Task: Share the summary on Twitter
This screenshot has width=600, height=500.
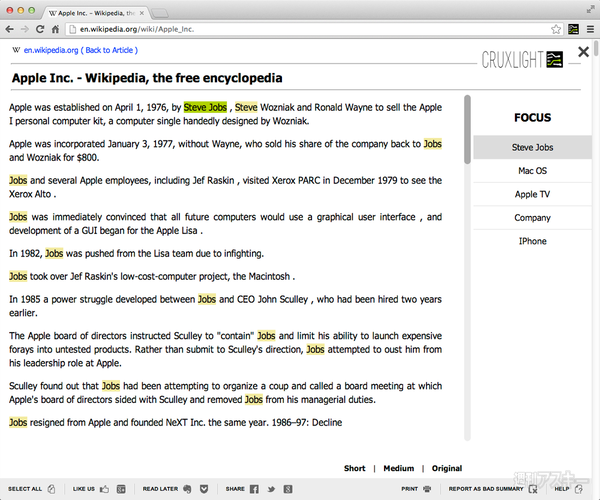Action: click(271, 489)
